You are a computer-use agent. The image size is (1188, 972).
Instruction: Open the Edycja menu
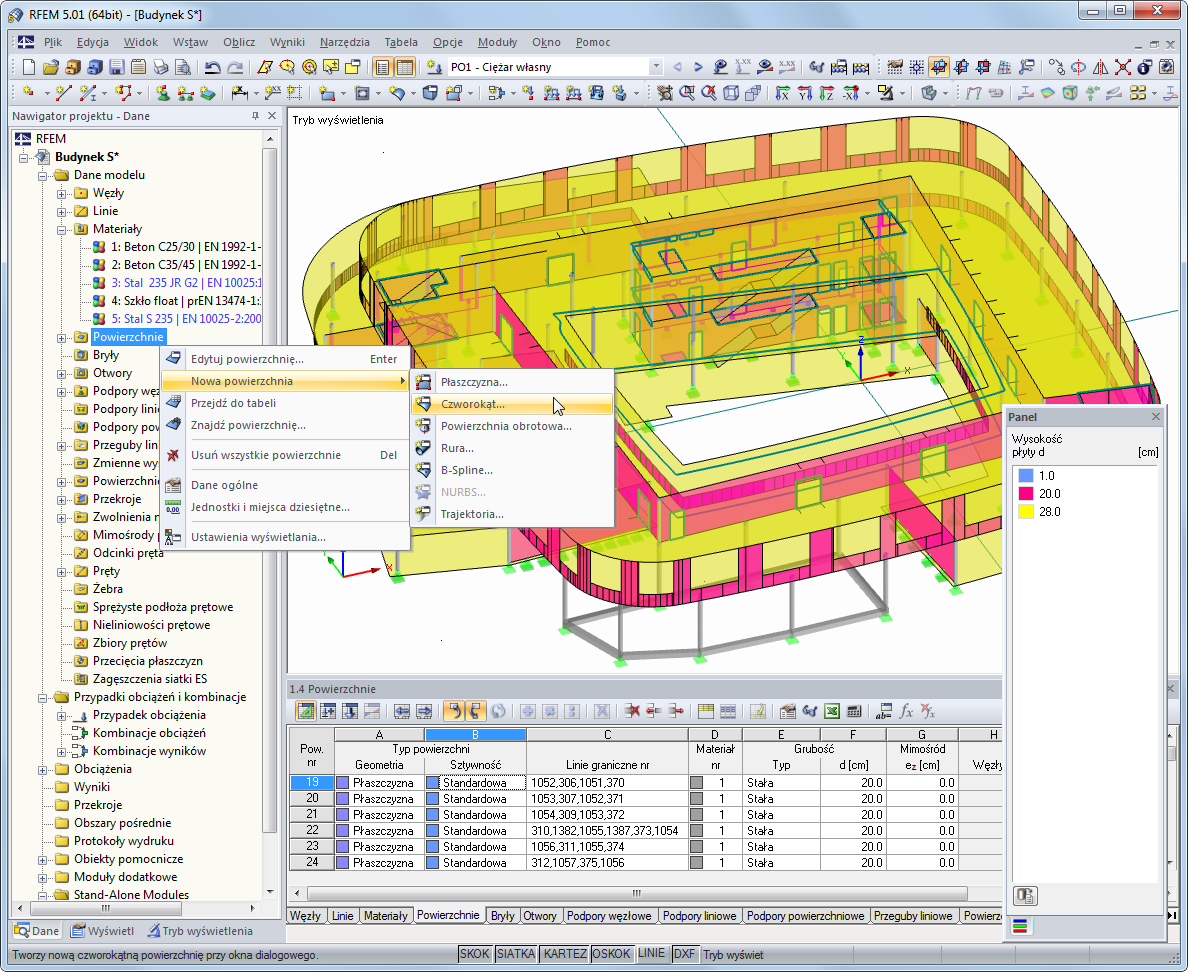(x=92, y=42)
